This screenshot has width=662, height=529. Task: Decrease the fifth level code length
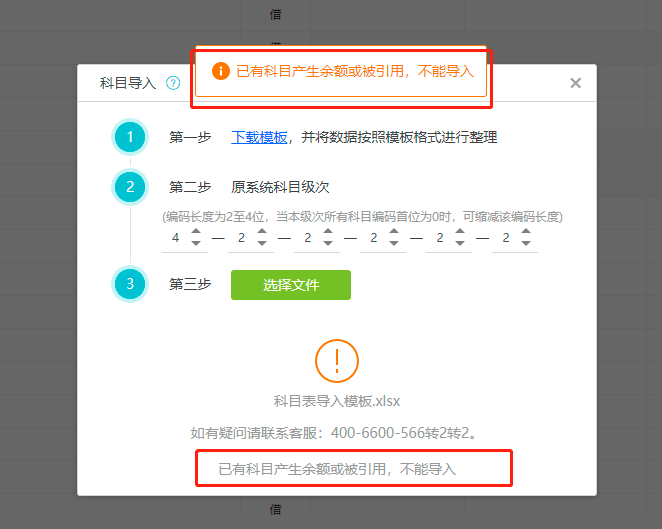click(460, 243)
